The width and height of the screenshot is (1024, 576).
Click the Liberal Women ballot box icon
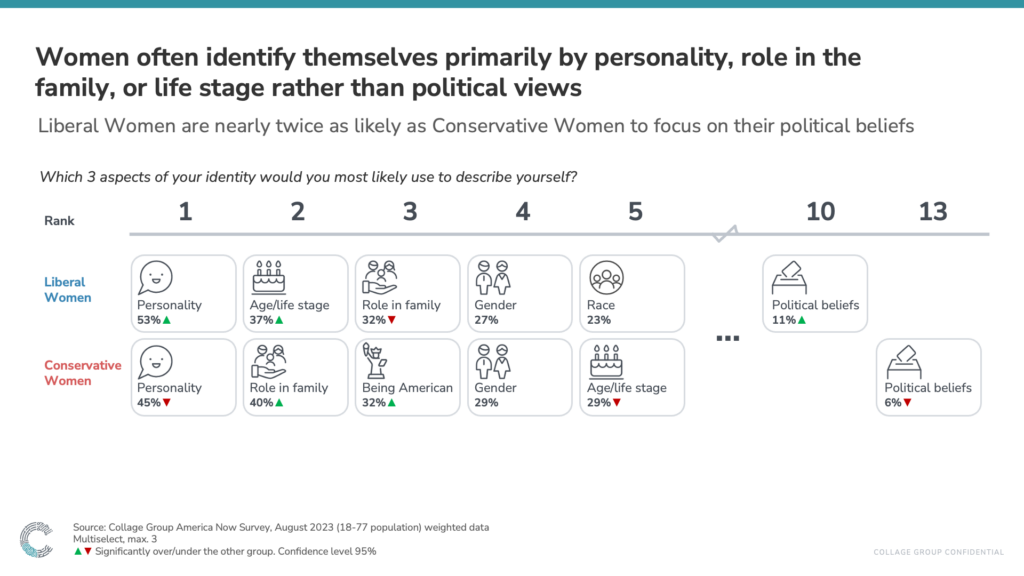[x=790, y=278]
